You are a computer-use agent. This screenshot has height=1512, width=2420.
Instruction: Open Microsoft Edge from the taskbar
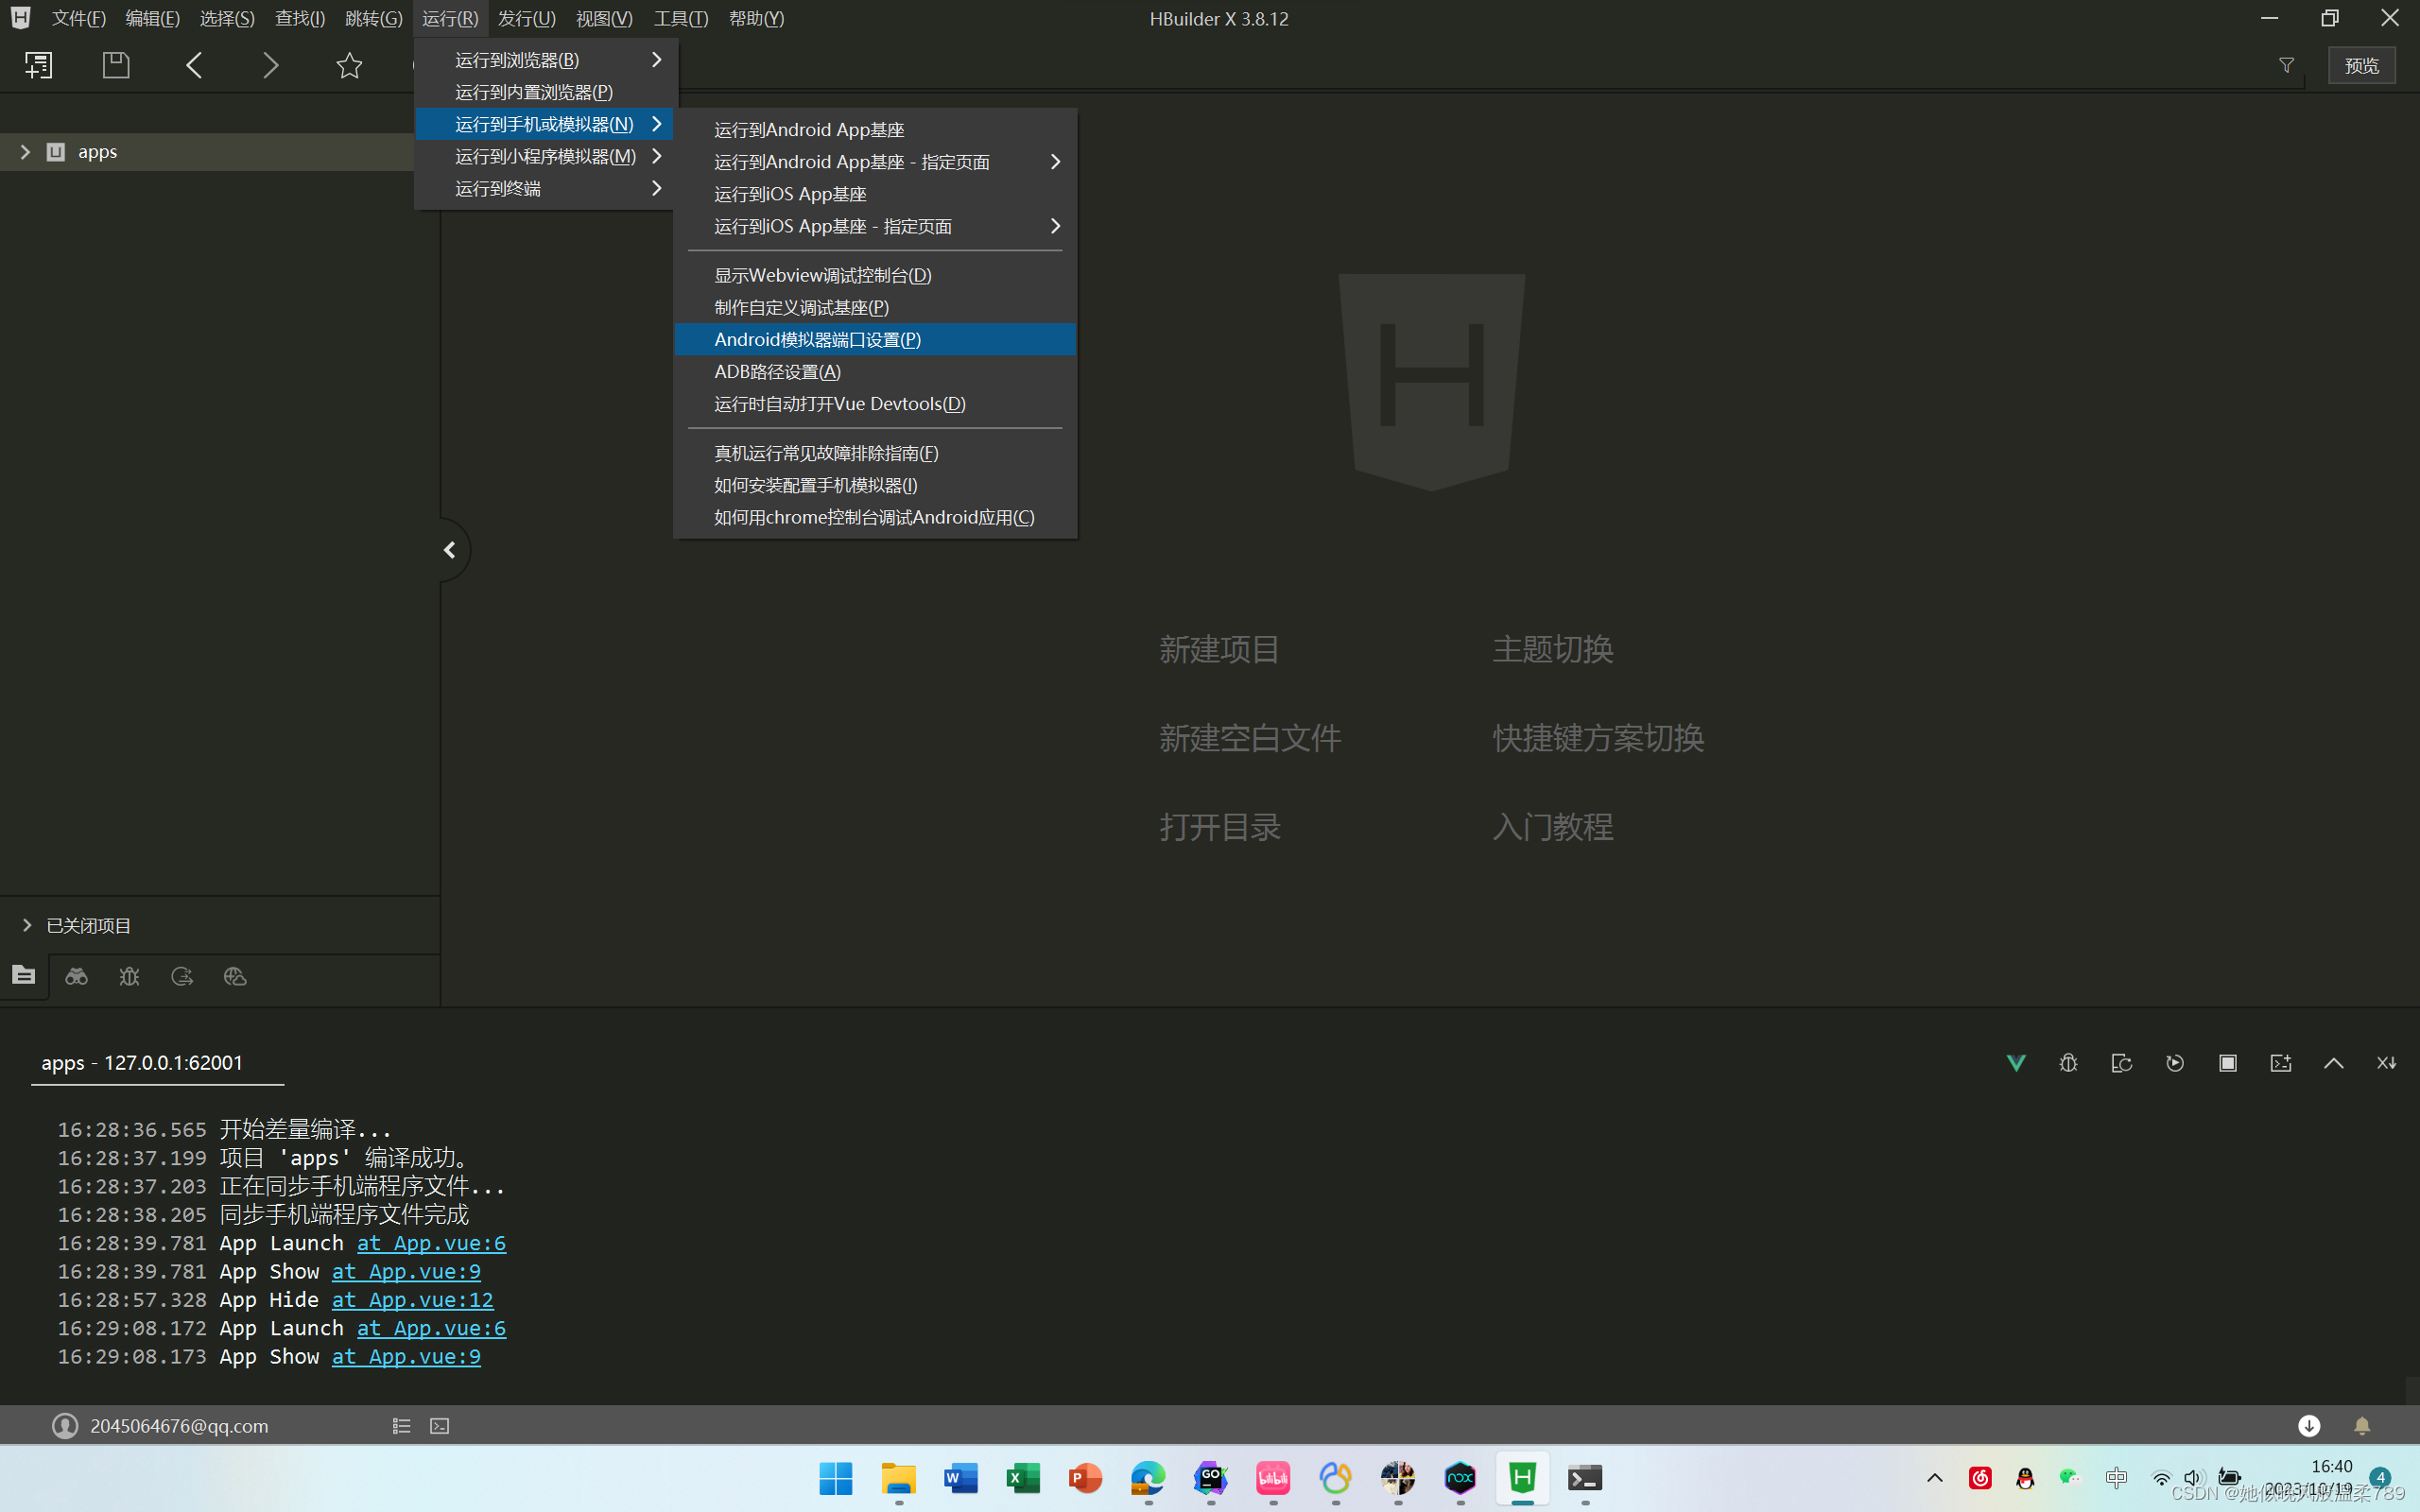point(1148,1478)
